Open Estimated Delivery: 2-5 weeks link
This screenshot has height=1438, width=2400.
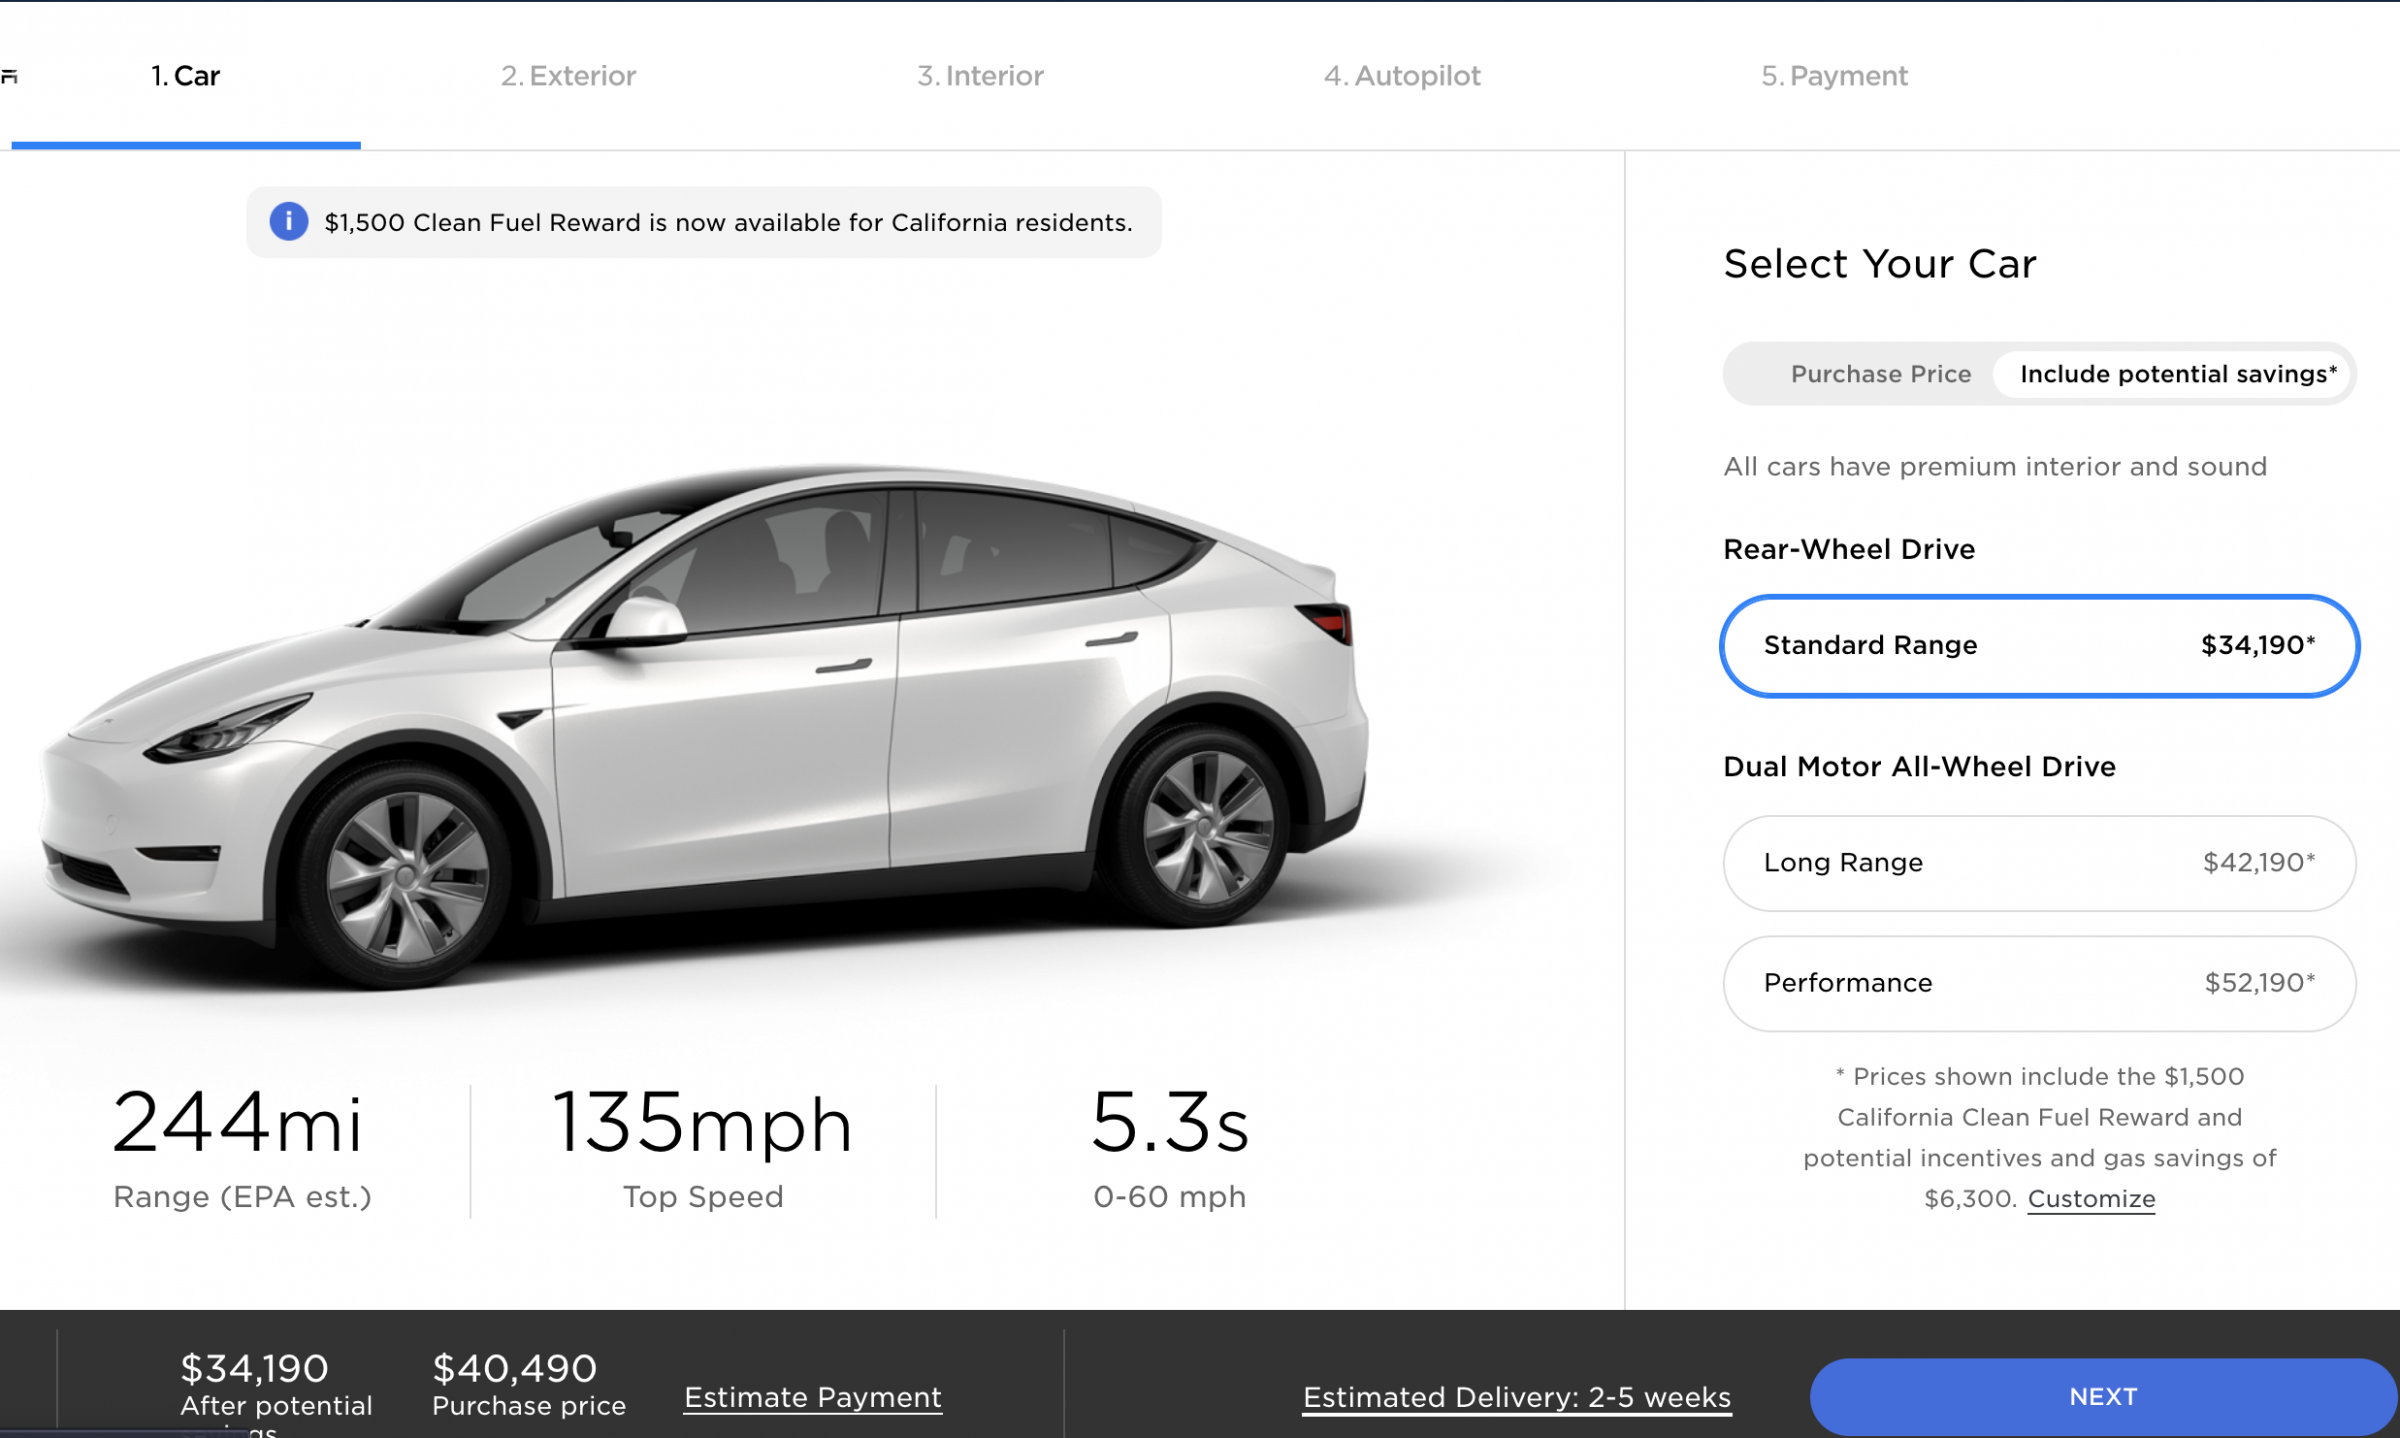(1516, 1397)
